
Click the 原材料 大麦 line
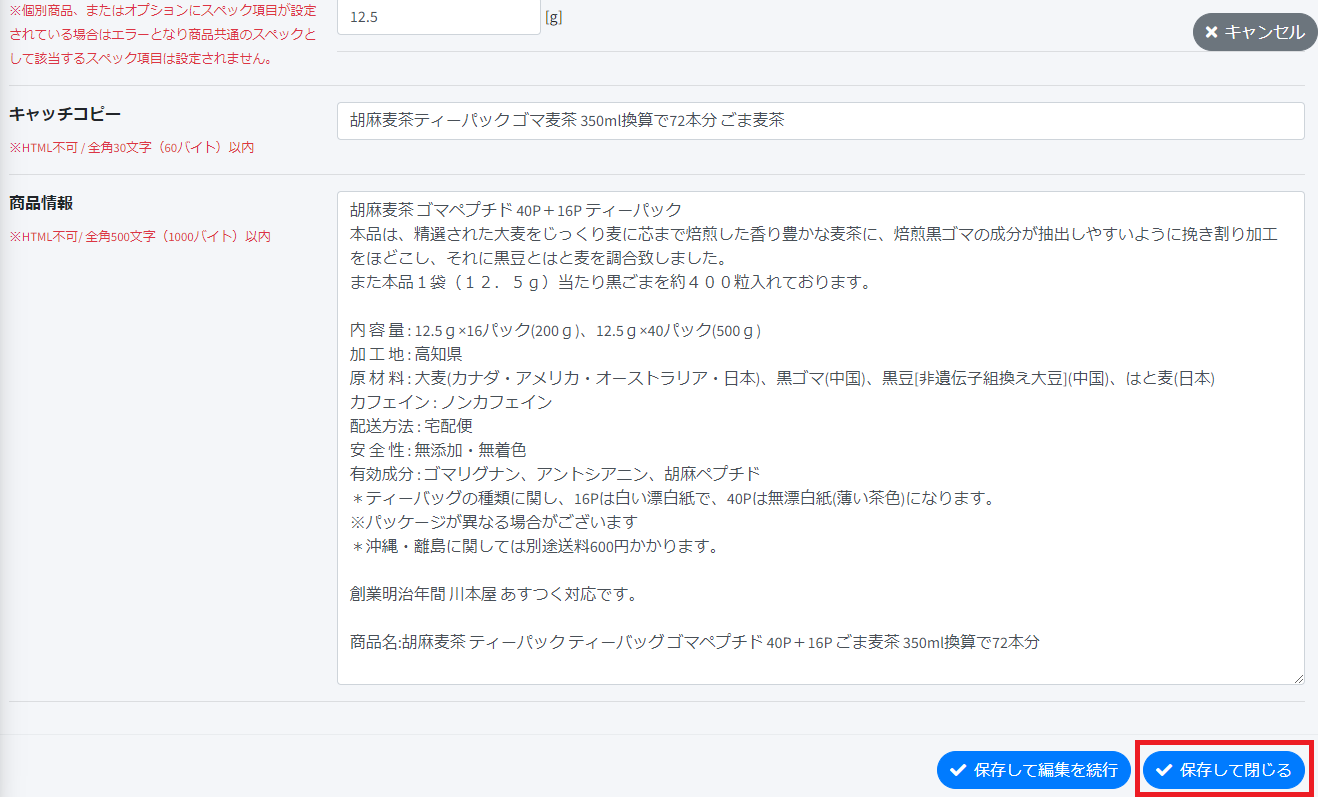click(x=782, y=378)
